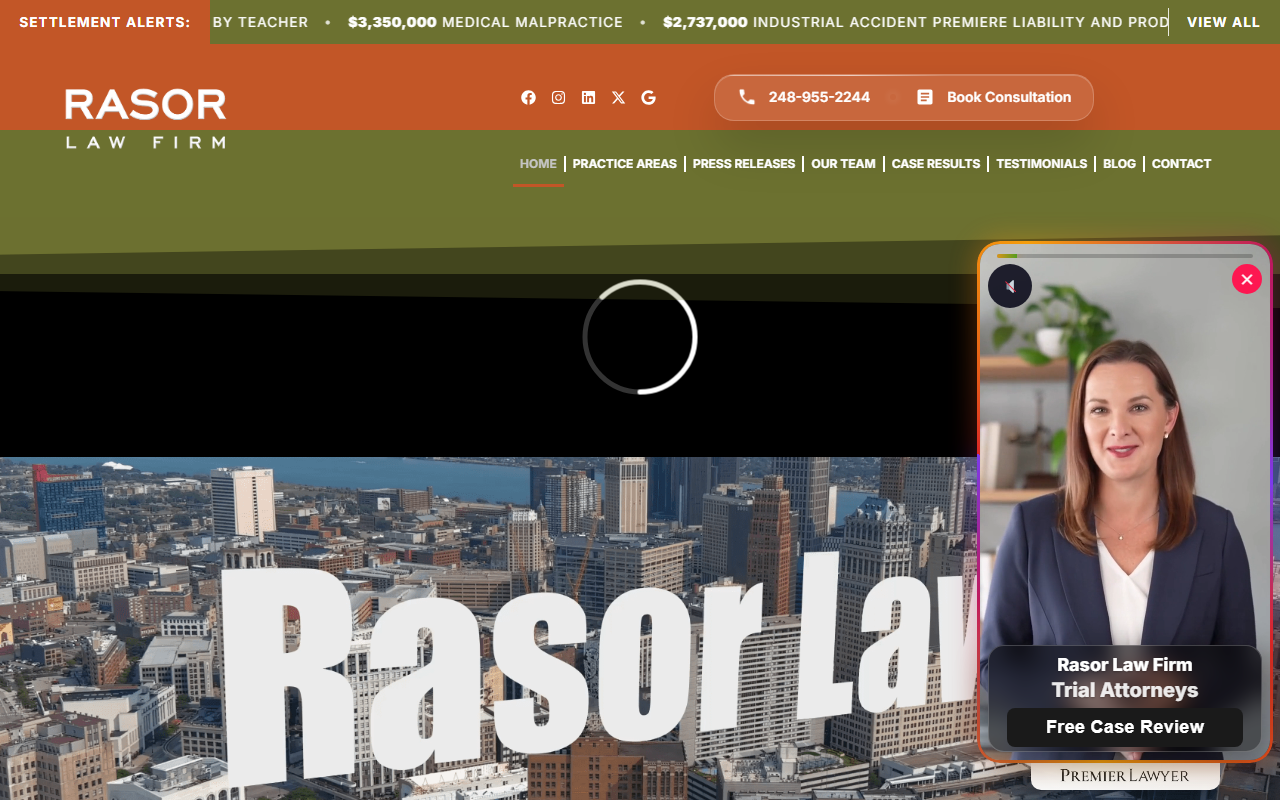Click the Rasor Law Firm logo

[146, 118]
